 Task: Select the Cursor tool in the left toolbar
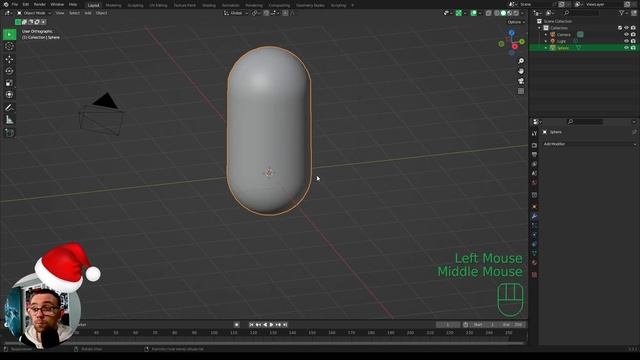click(x=9, y=47)
